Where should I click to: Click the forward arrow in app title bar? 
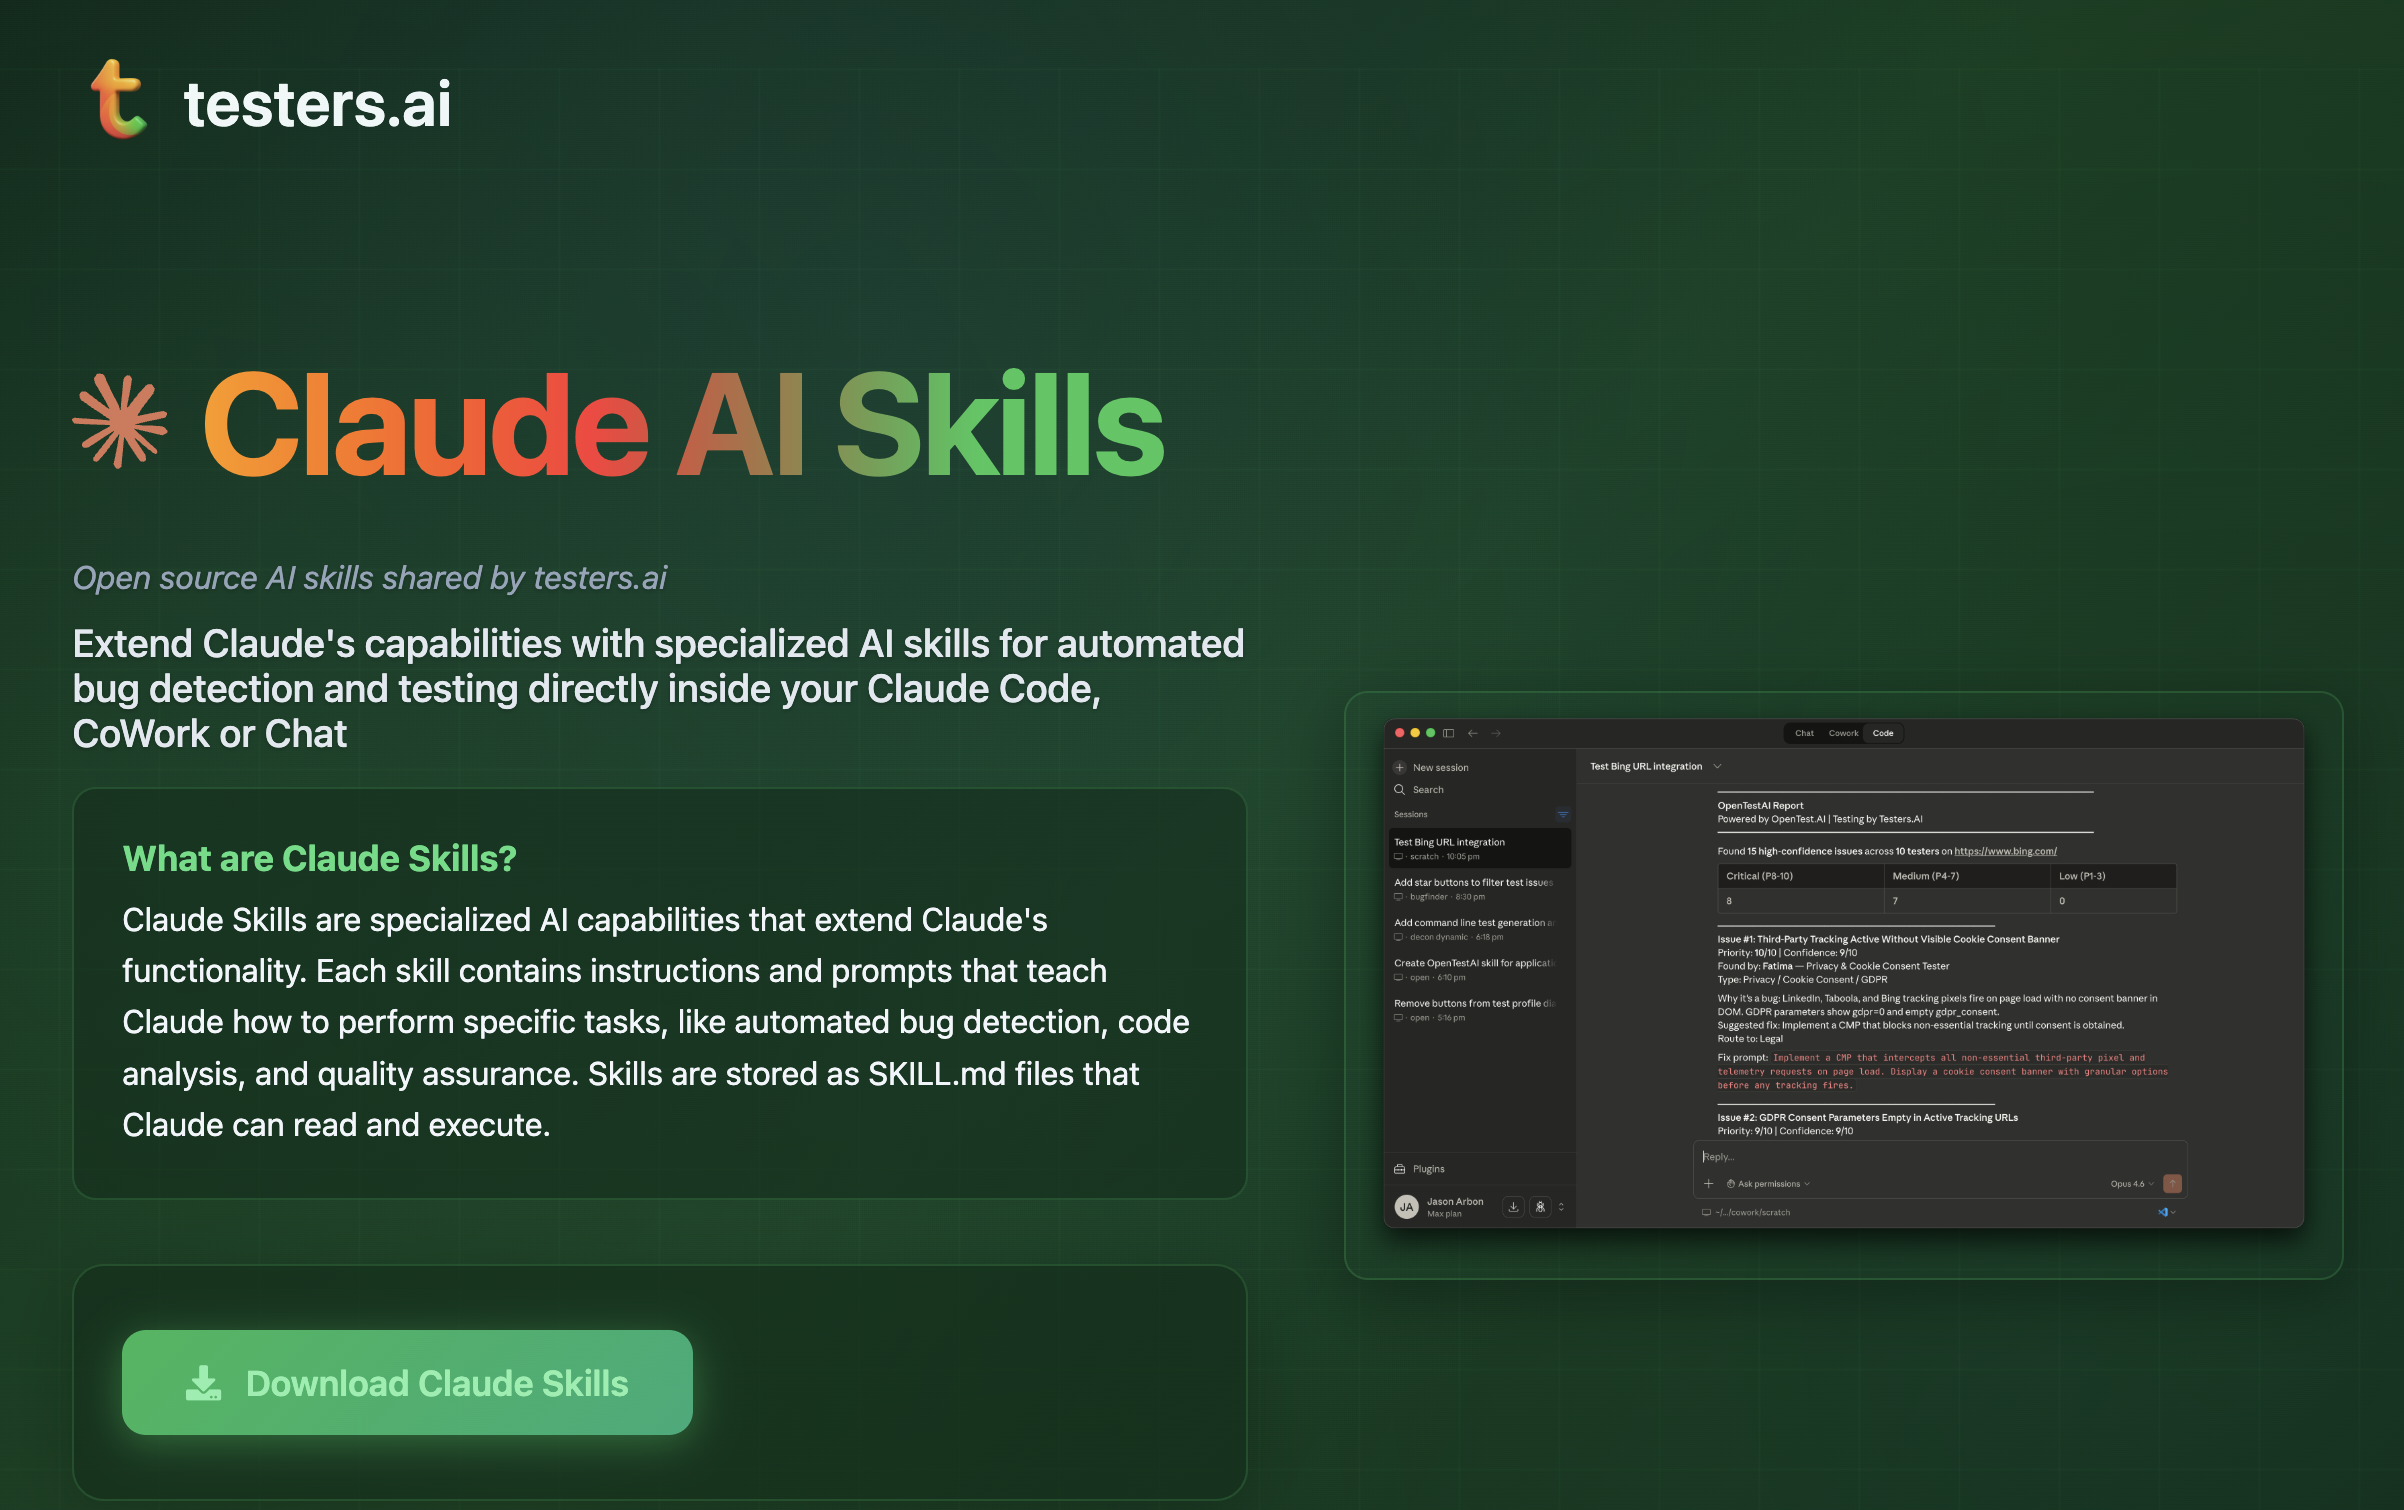(1496, 733)
